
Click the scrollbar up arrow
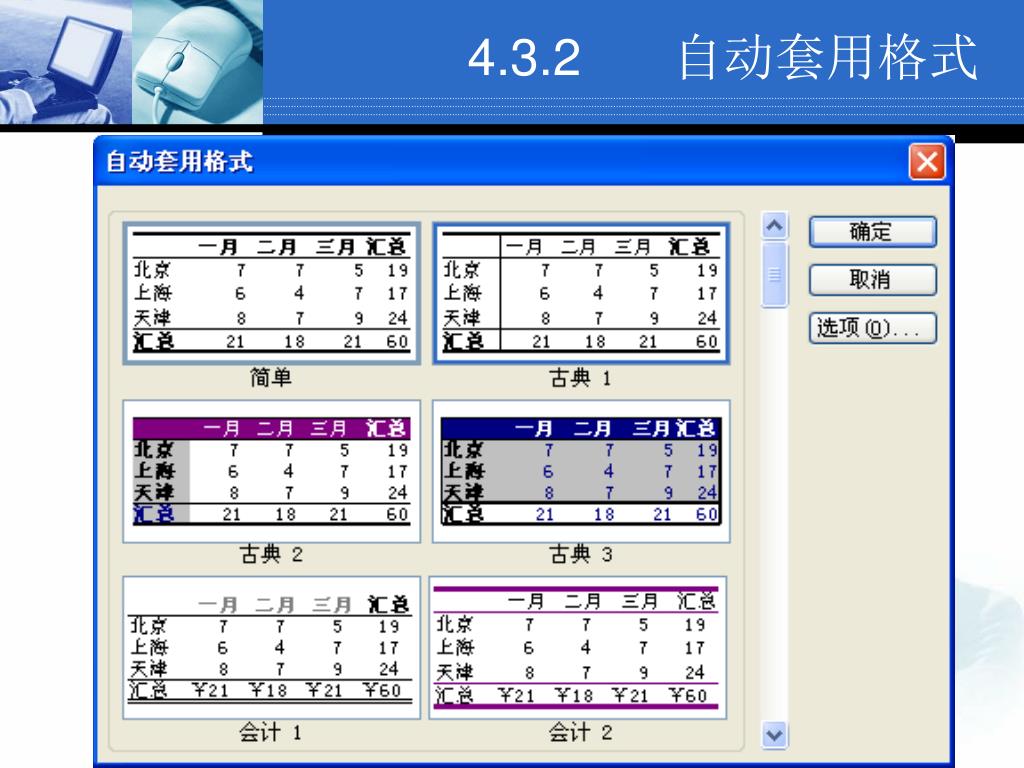(775, 226)
